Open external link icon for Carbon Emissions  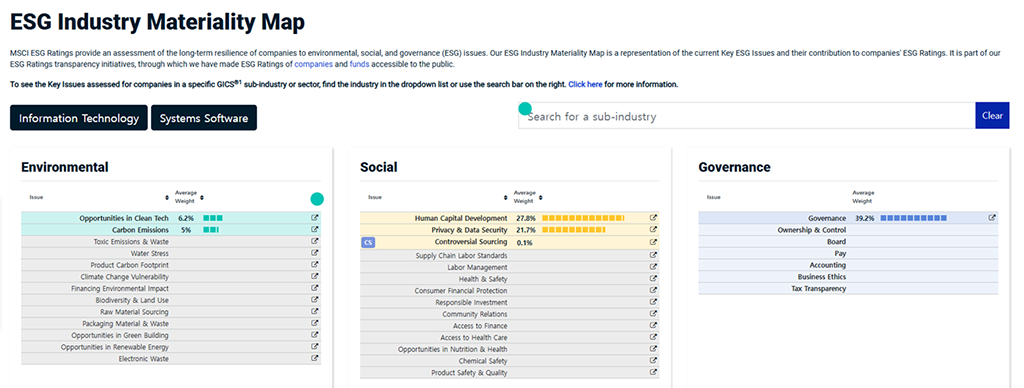pyautogui.click(x=315, y=229)
